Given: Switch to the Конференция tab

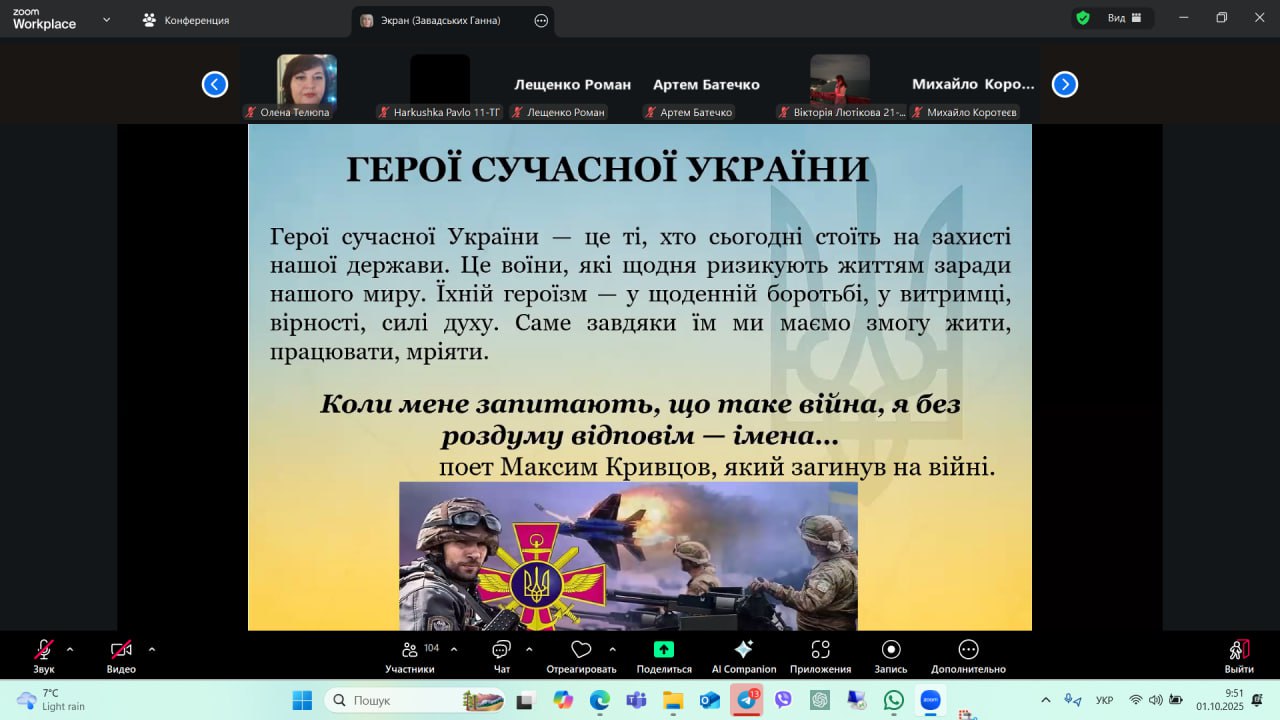Looking at the screenshot, I should click(186, 20).
